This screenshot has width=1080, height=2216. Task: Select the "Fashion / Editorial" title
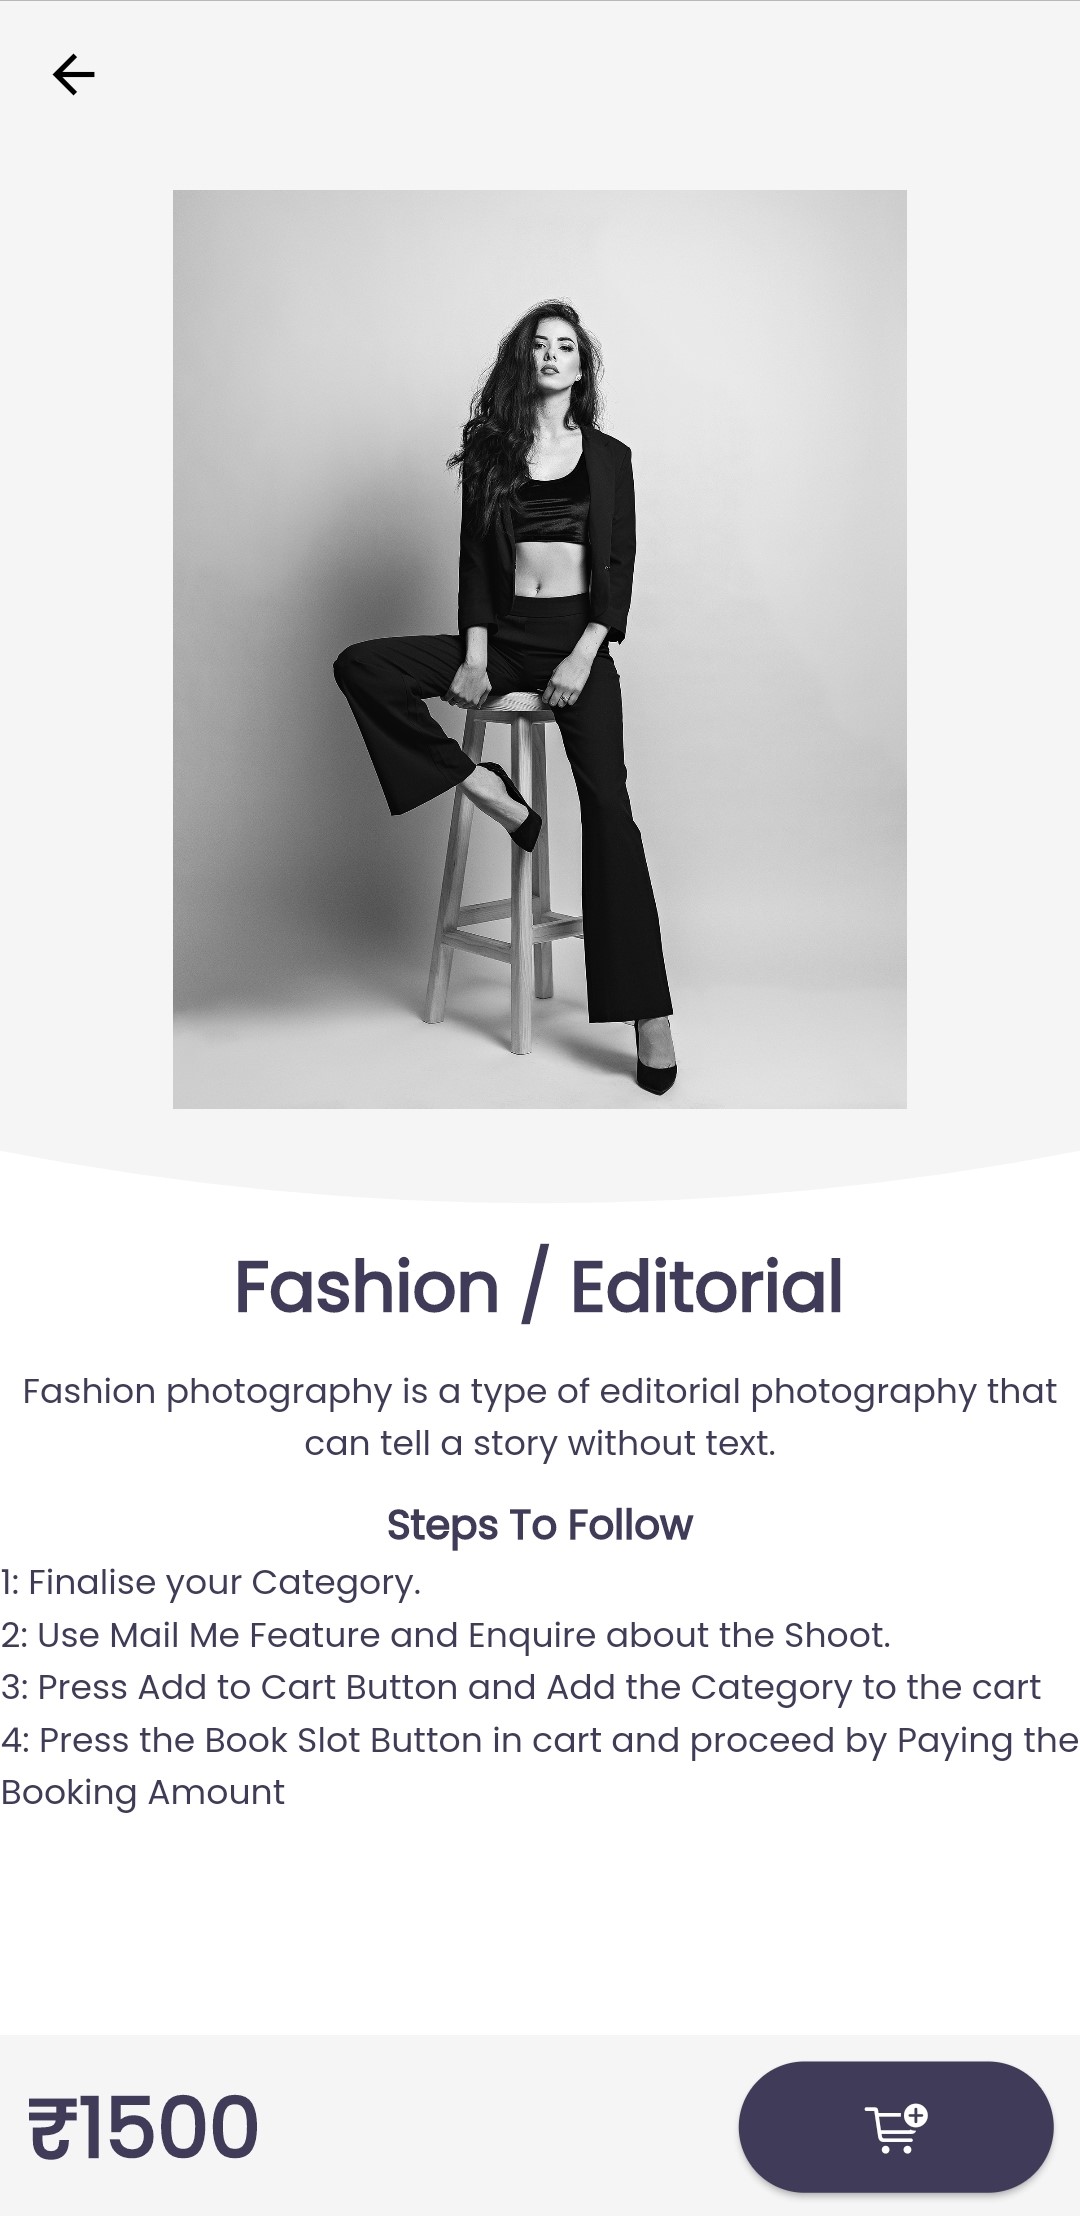pos(539,1286)
